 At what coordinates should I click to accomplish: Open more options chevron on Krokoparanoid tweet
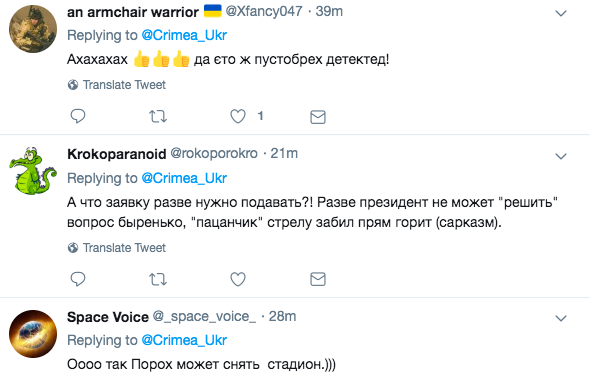[561, 156]
